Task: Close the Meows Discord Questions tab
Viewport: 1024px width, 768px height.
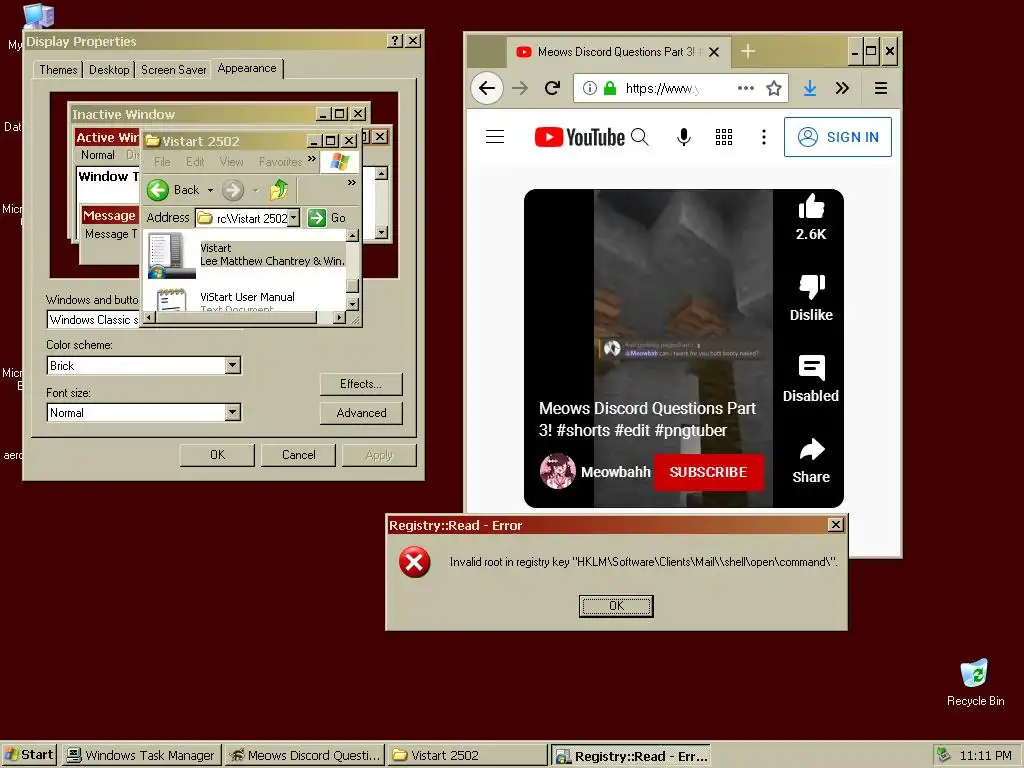Action: (x=714, y=52)
